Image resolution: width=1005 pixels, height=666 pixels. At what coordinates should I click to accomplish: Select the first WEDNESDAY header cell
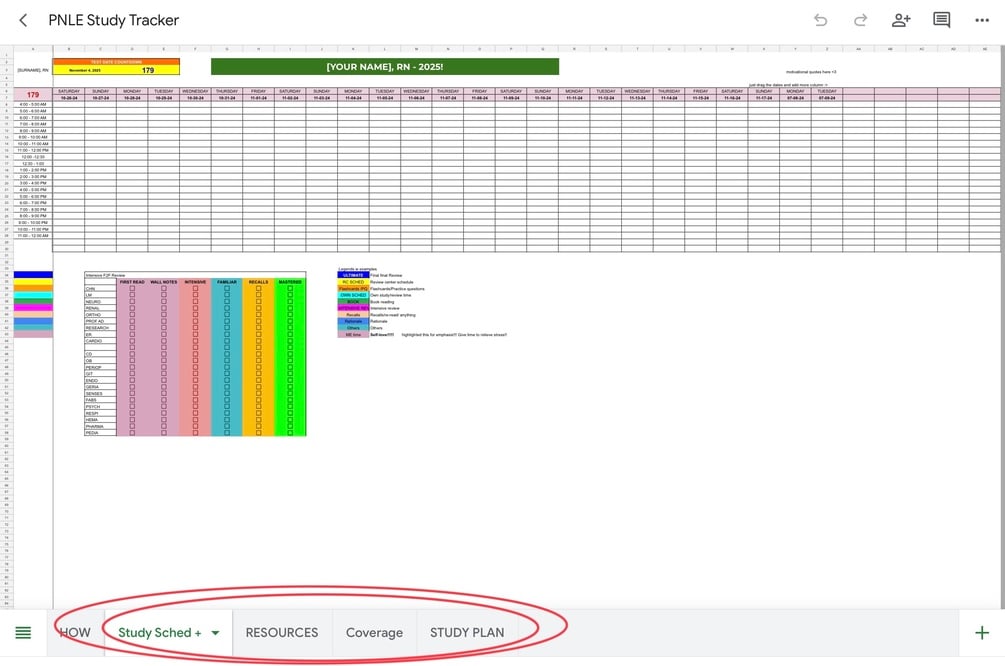click(x=195, y=92)
